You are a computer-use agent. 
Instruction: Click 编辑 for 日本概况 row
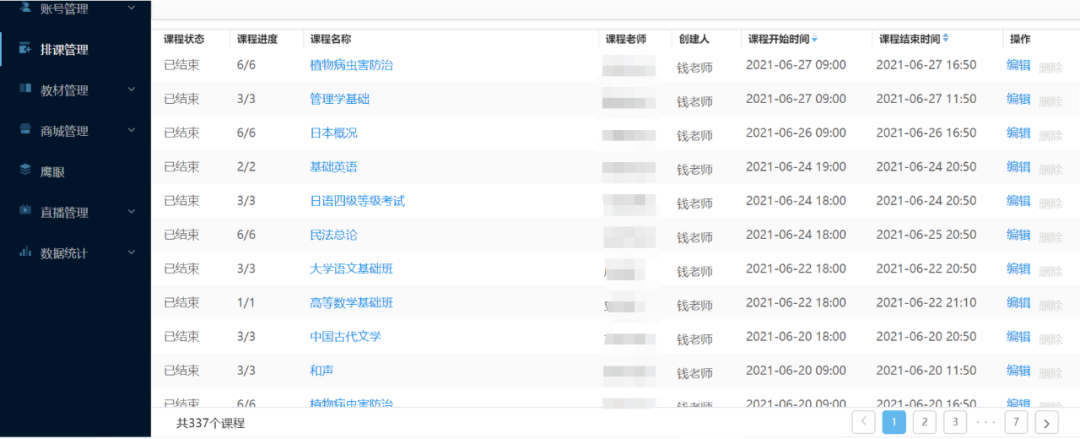(1018, 133)
